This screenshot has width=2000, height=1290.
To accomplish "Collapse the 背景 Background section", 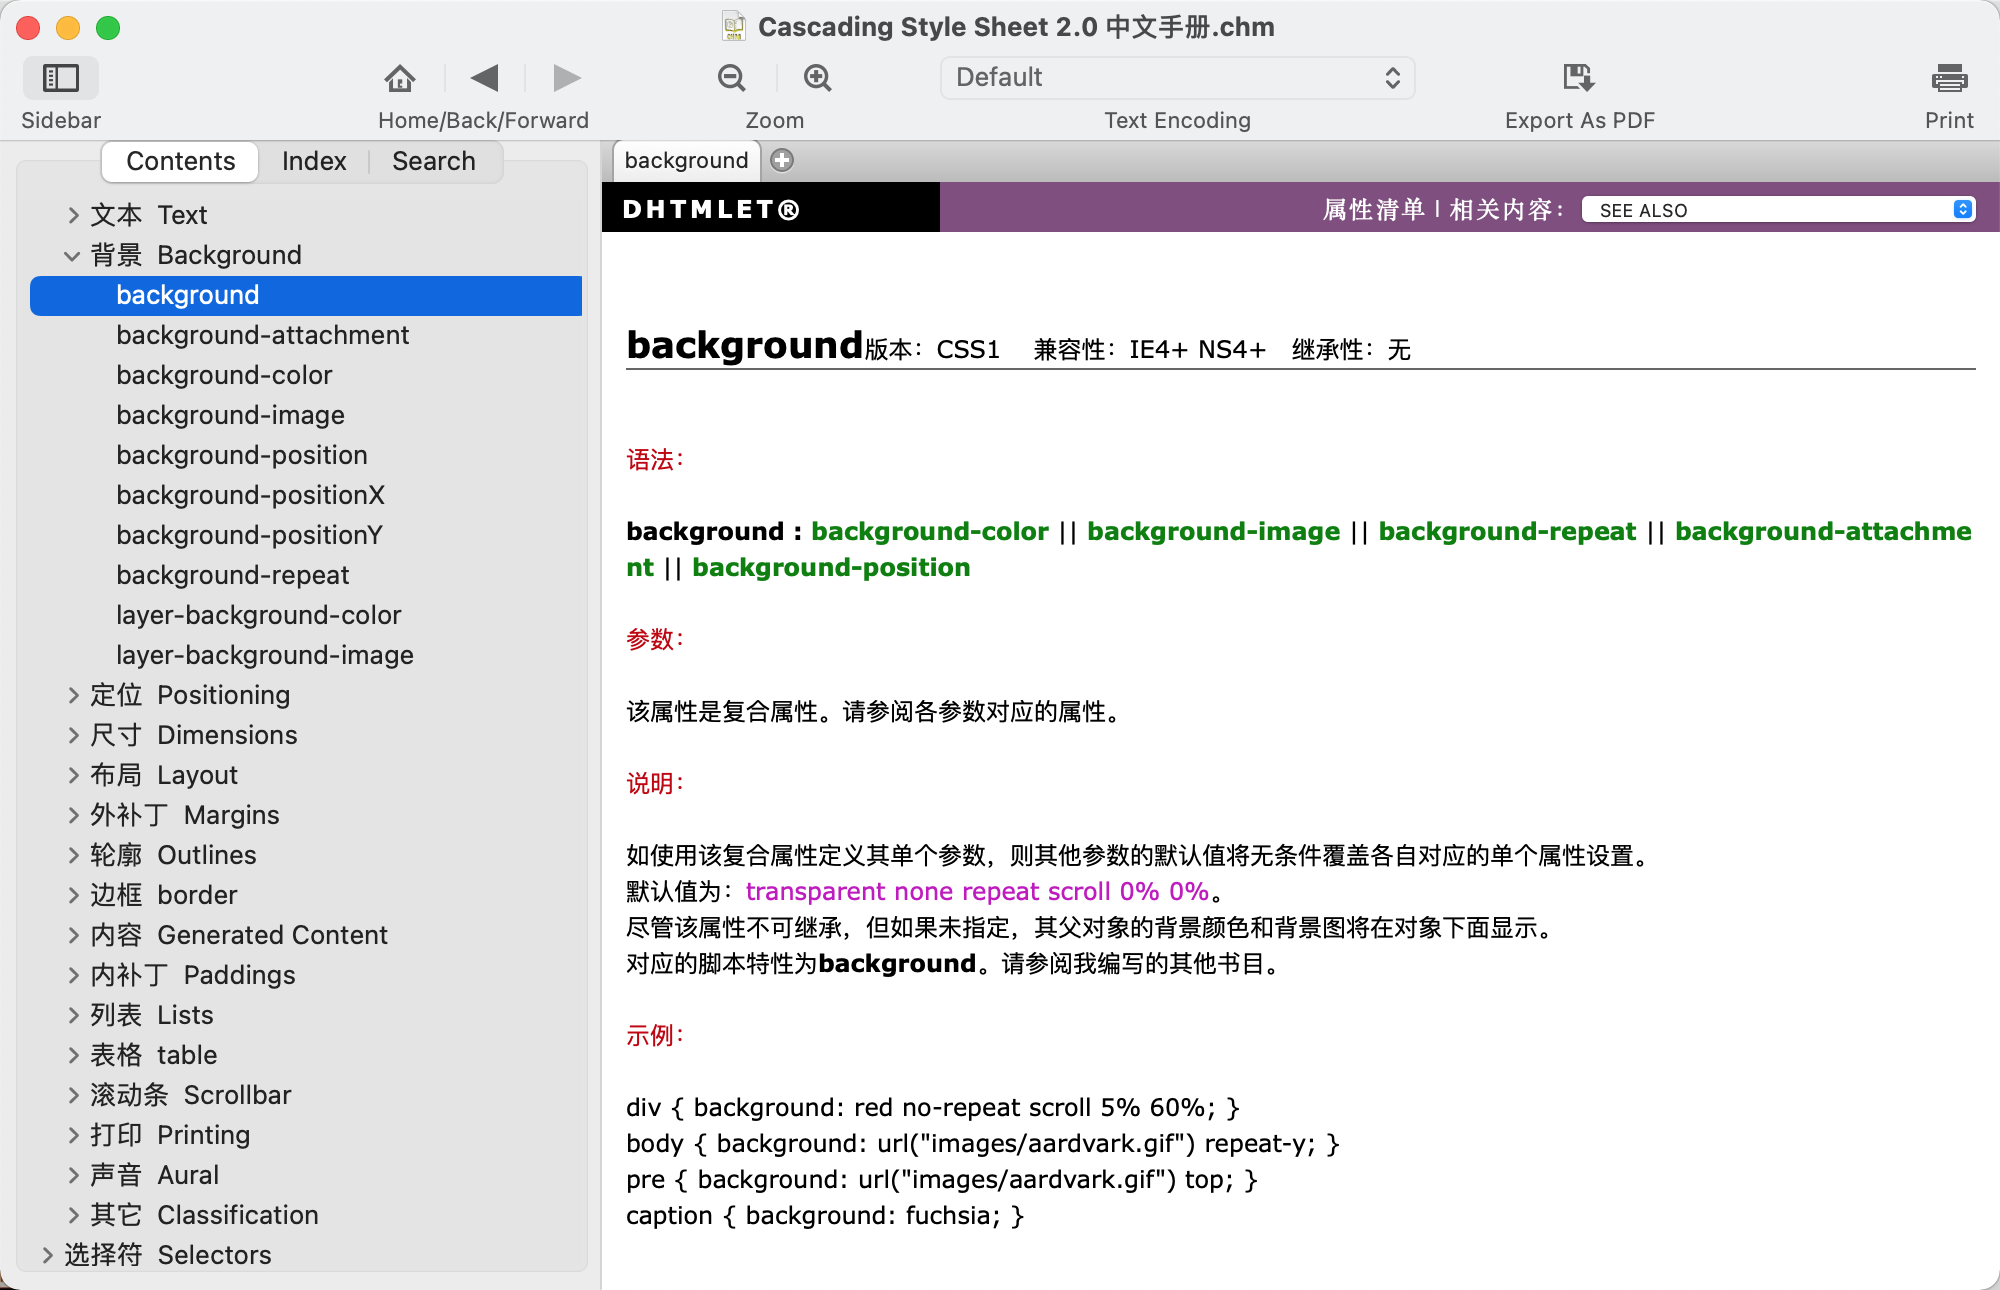I will (71, 255).
